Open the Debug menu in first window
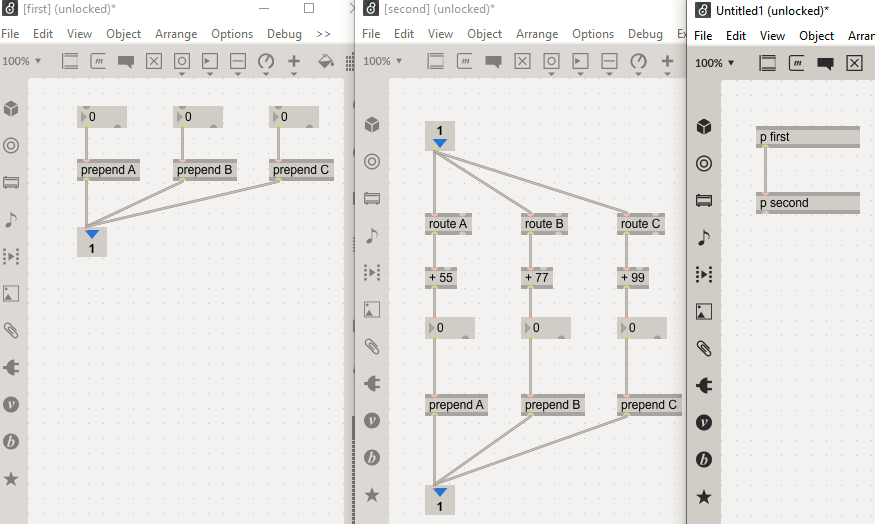The width and height of the screenshot is (875, 524). 284,34
